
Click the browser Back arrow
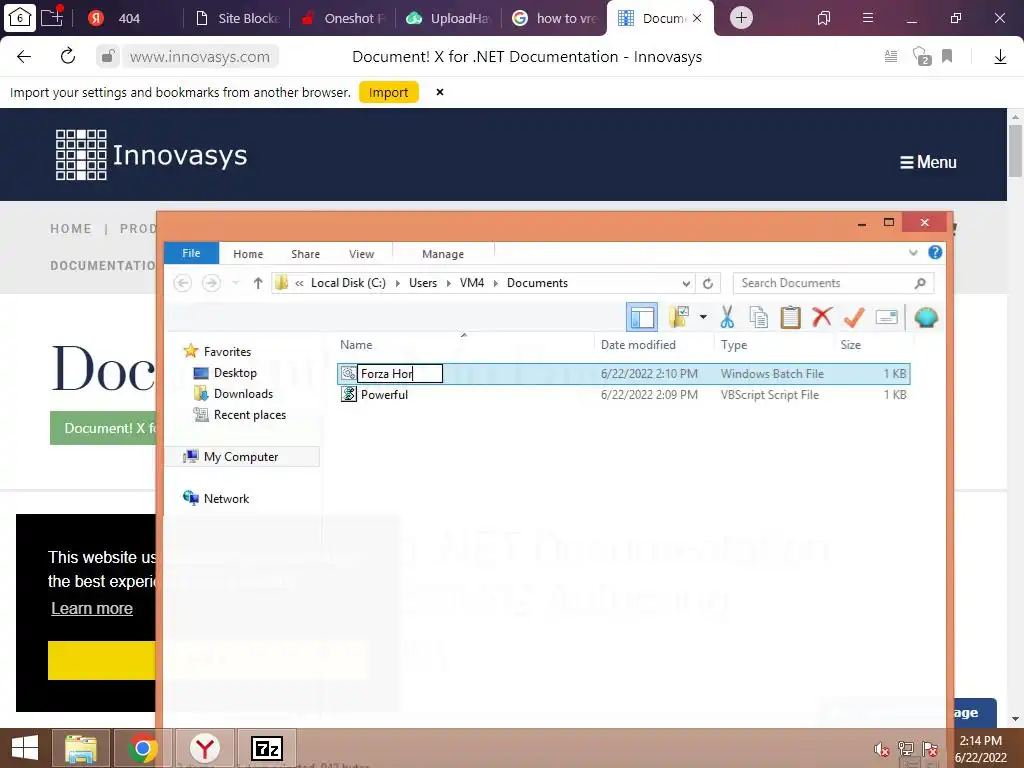[24, 57]
